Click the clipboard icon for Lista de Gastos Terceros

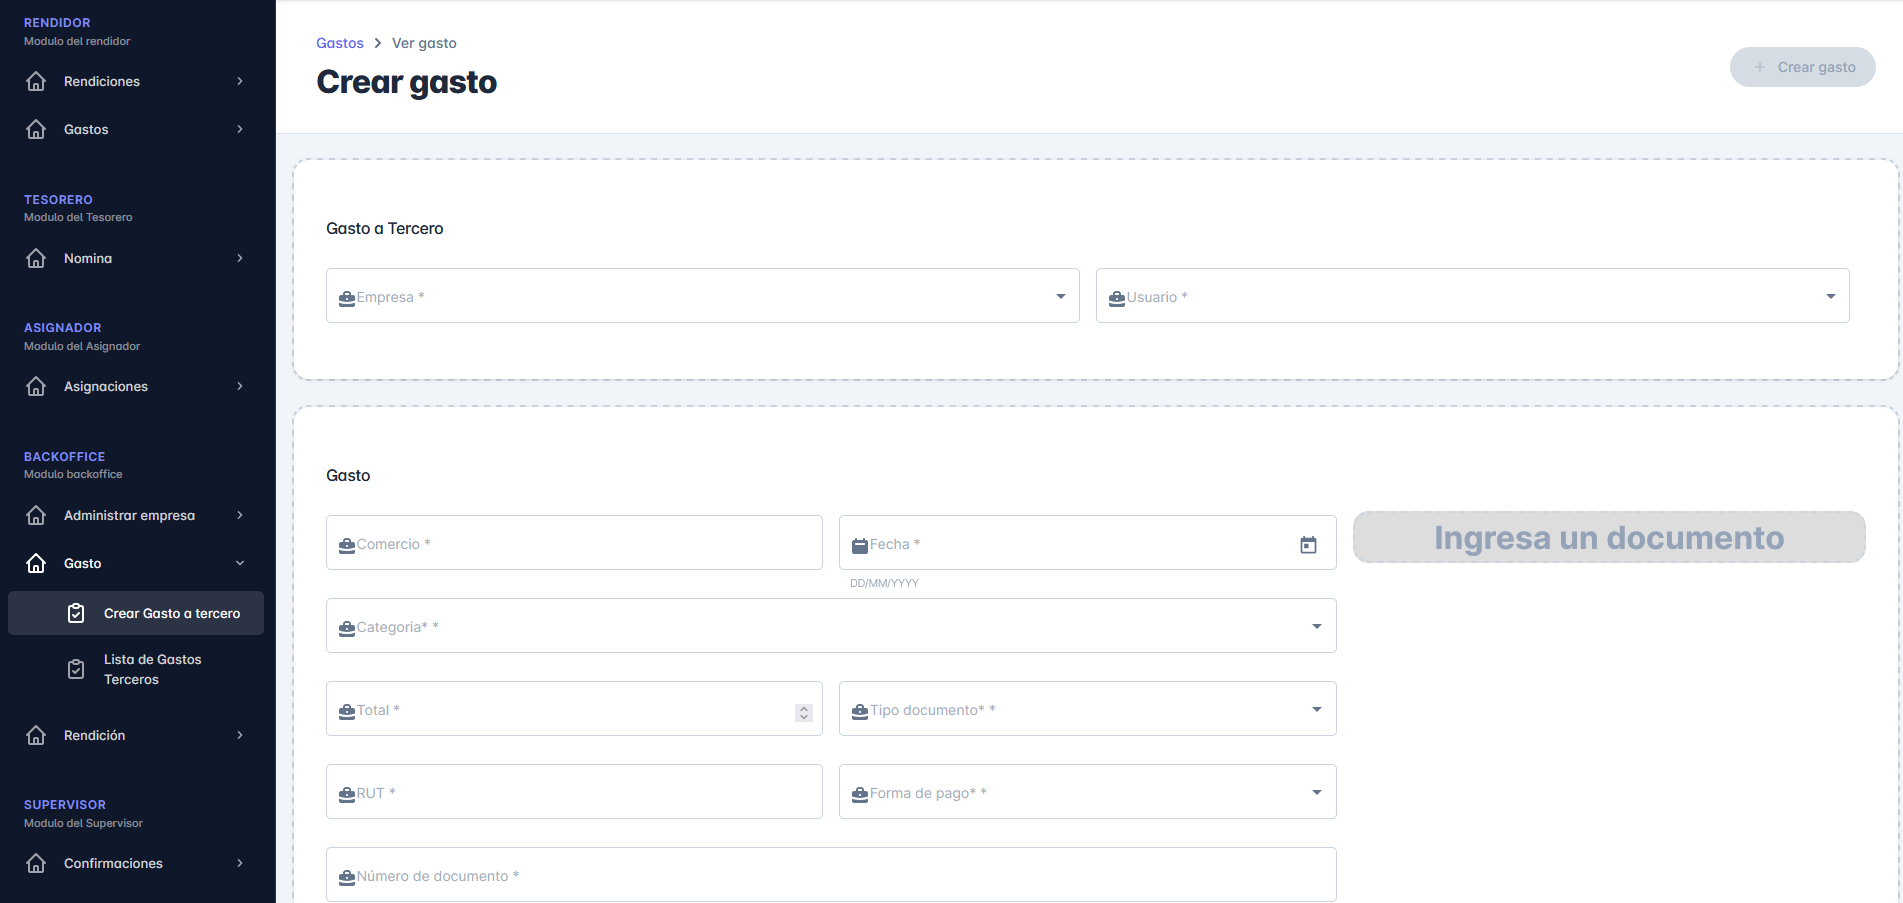pyautogui.click(x=76, y=669)
